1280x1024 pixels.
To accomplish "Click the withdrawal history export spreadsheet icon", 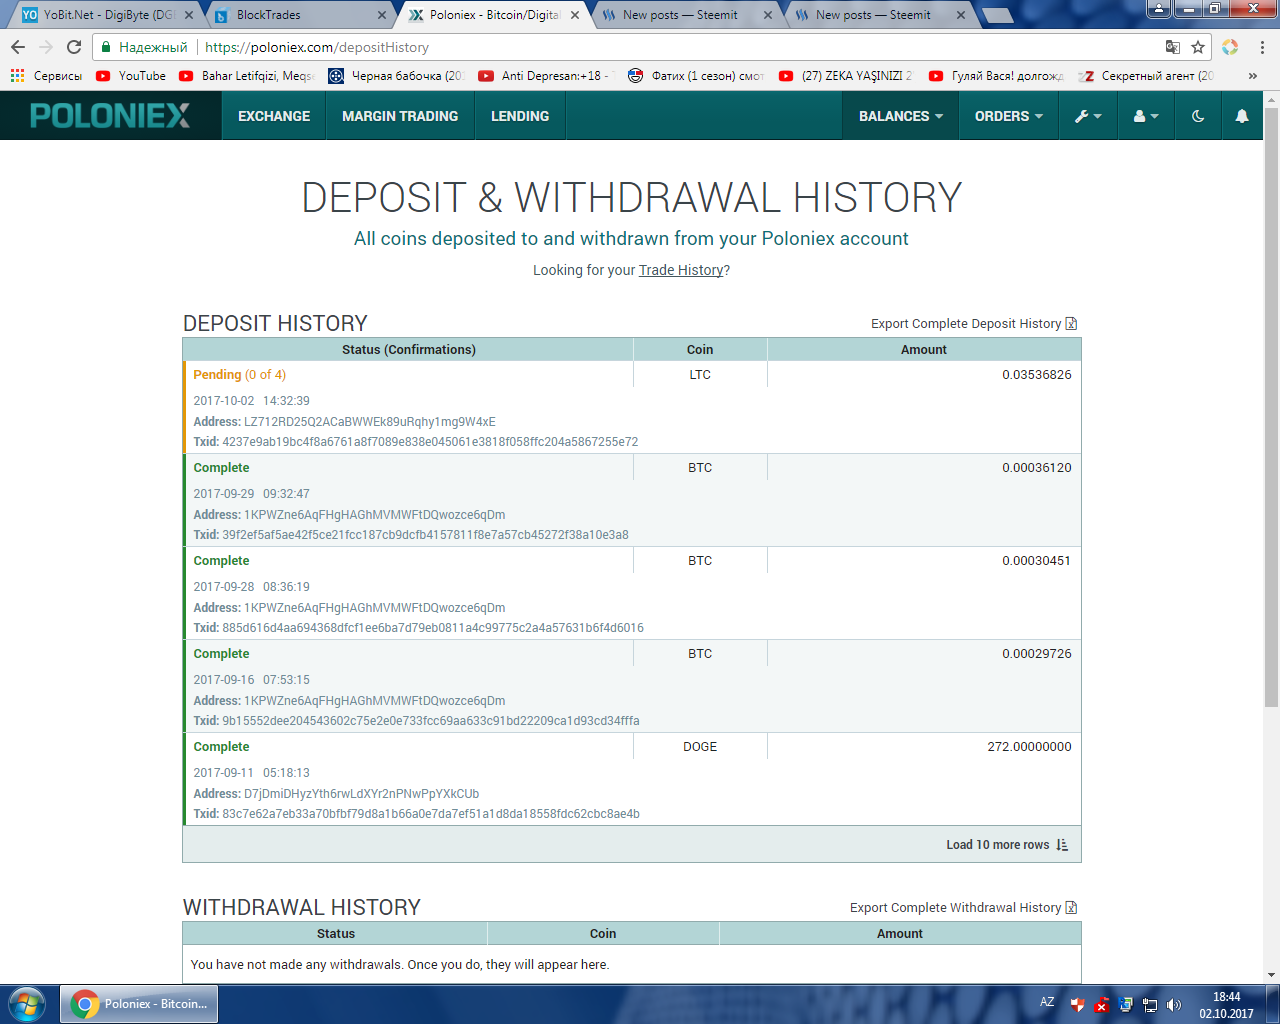I will pyautogui.click(x=1071, y=907).
